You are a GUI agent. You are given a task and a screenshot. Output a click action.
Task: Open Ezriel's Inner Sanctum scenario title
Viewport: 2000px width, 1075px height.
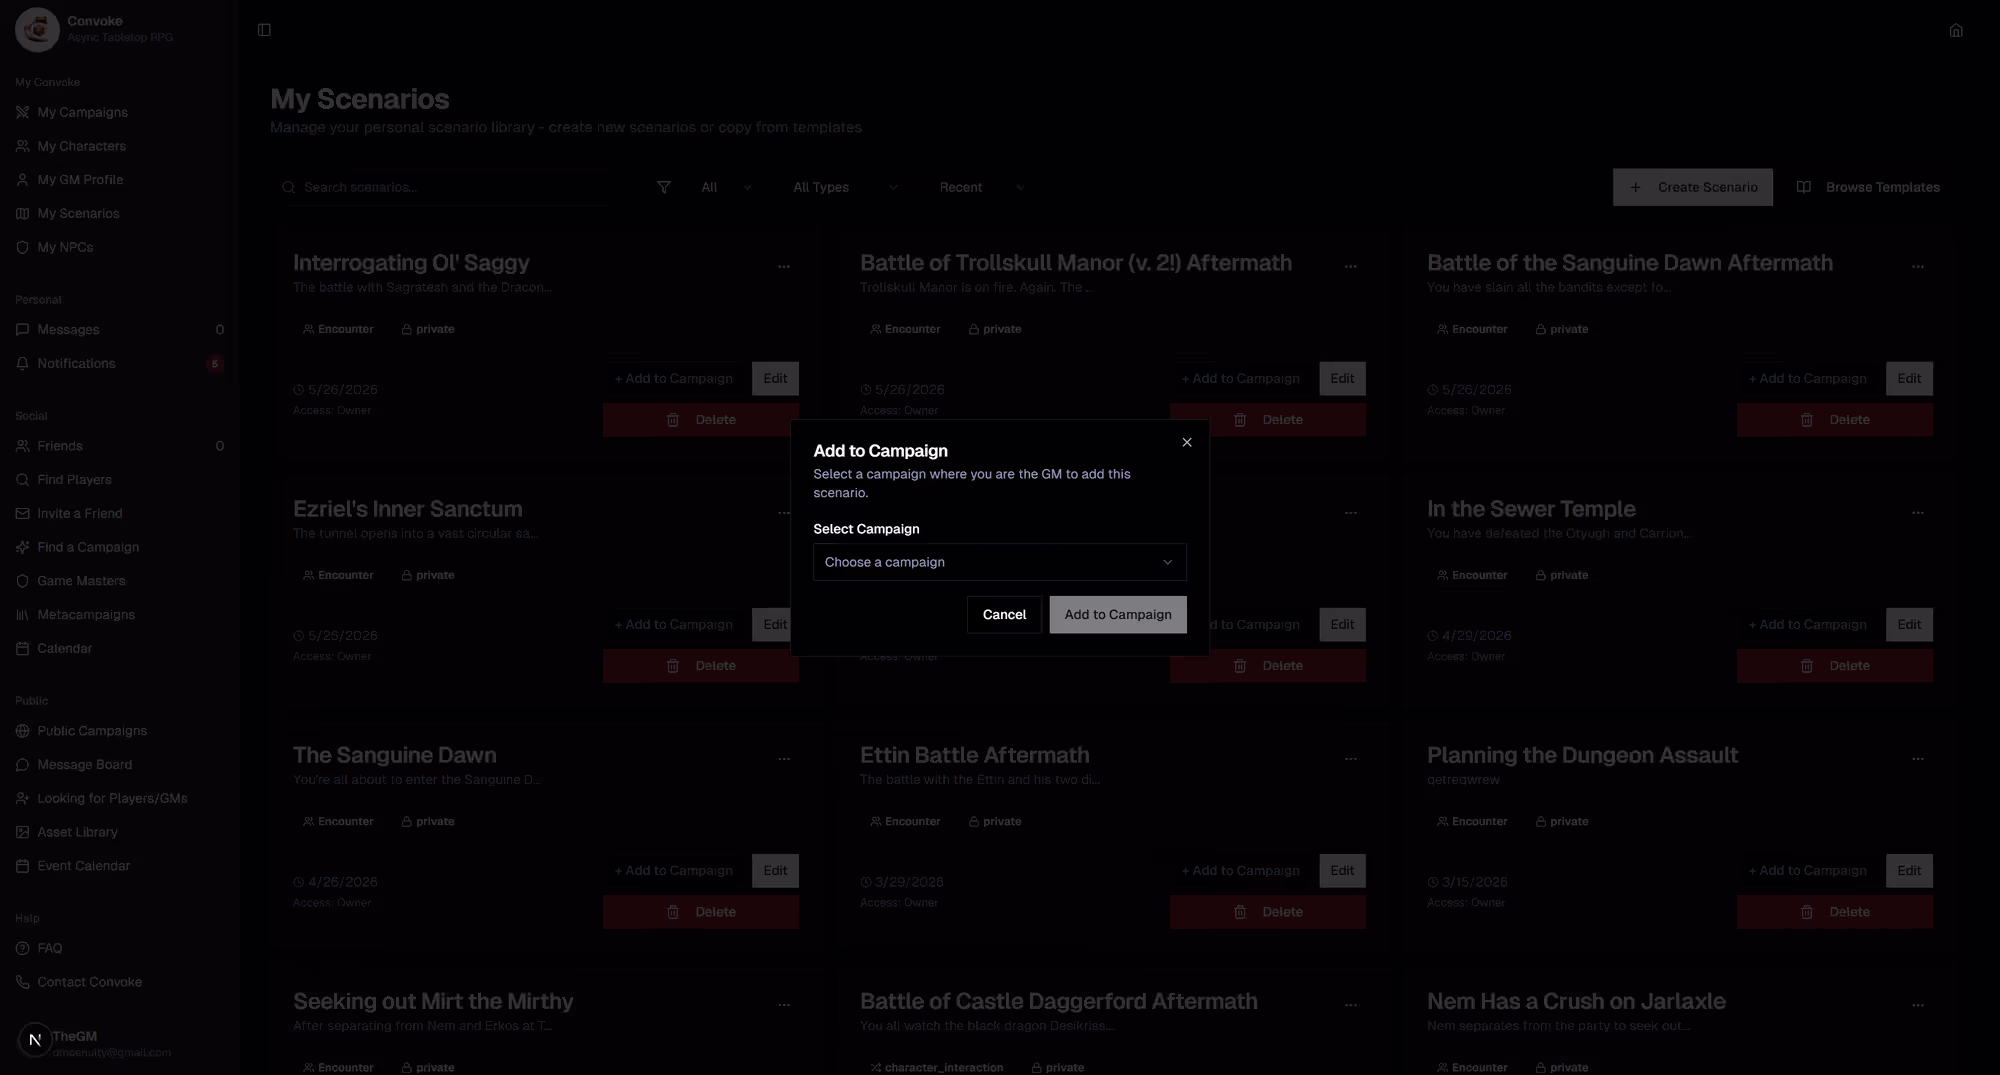coord(407,509)
